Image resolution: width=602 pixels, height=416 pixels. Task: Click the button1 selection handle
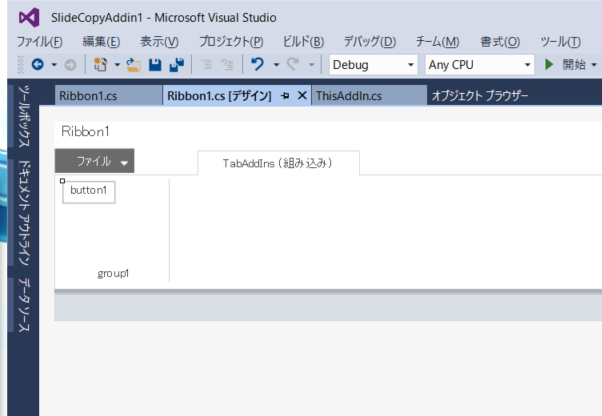tap(62, 181)
